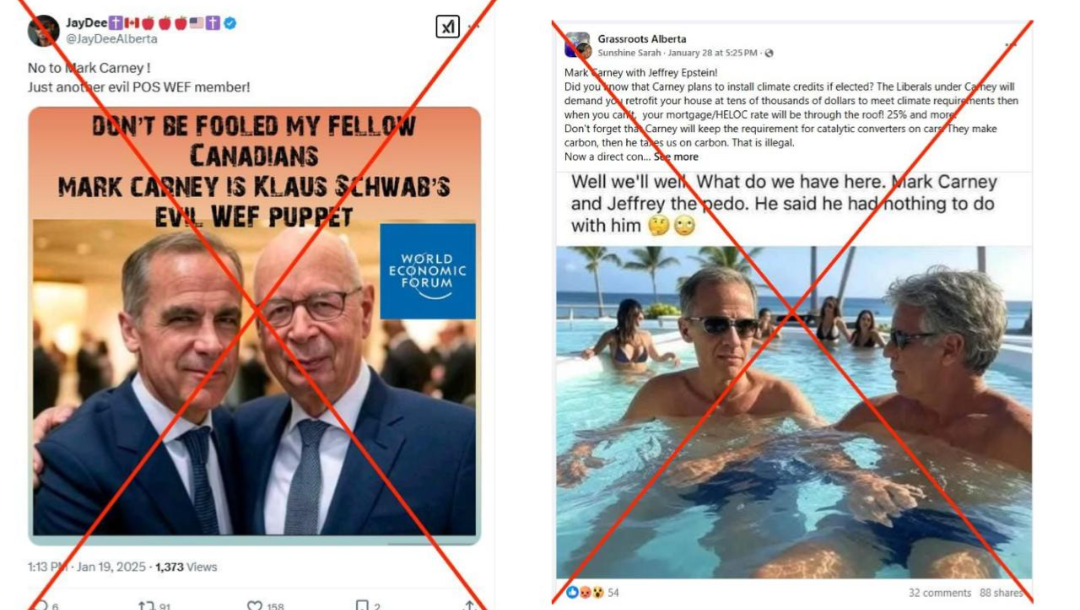Open JayDee's profile avatar
1080x610 pixels.
pyautogui.click(x=43, y=31)
